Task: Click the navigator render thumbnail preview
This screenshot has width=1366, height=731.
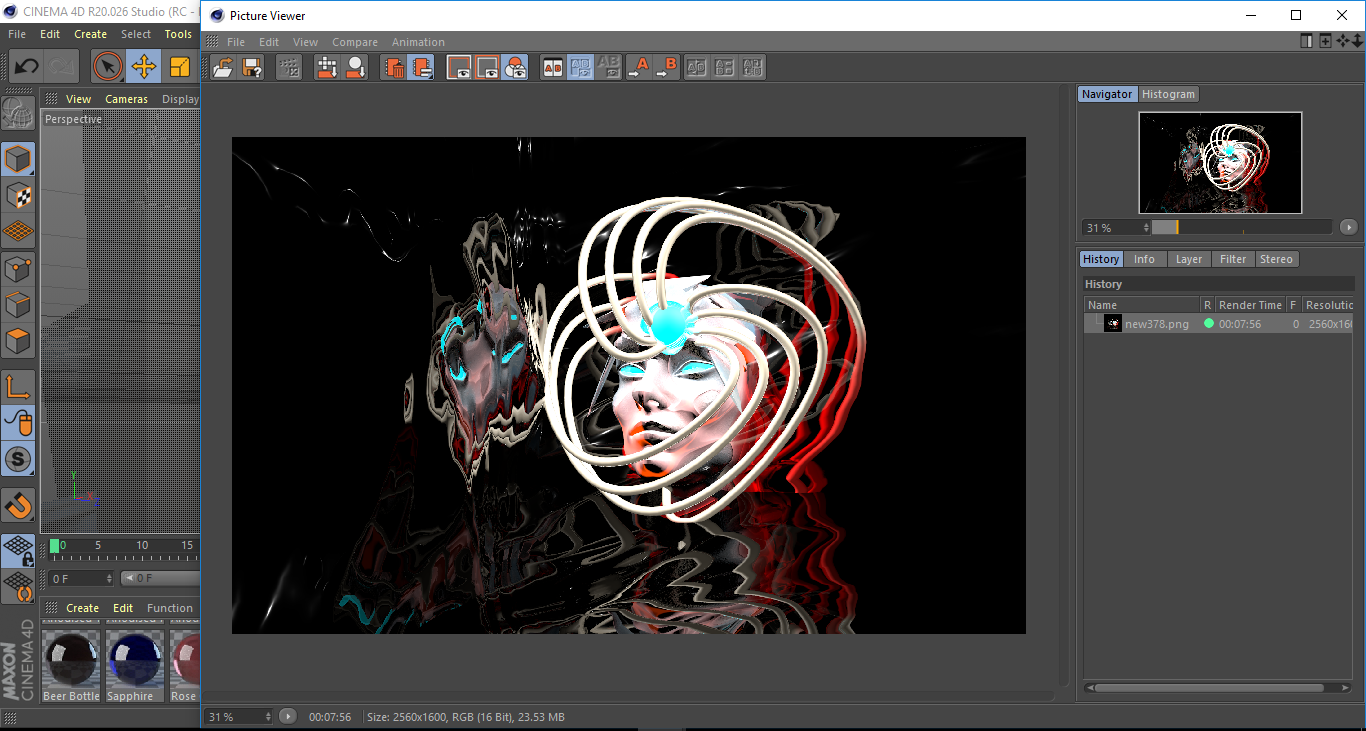Action: coord(1220,162)
